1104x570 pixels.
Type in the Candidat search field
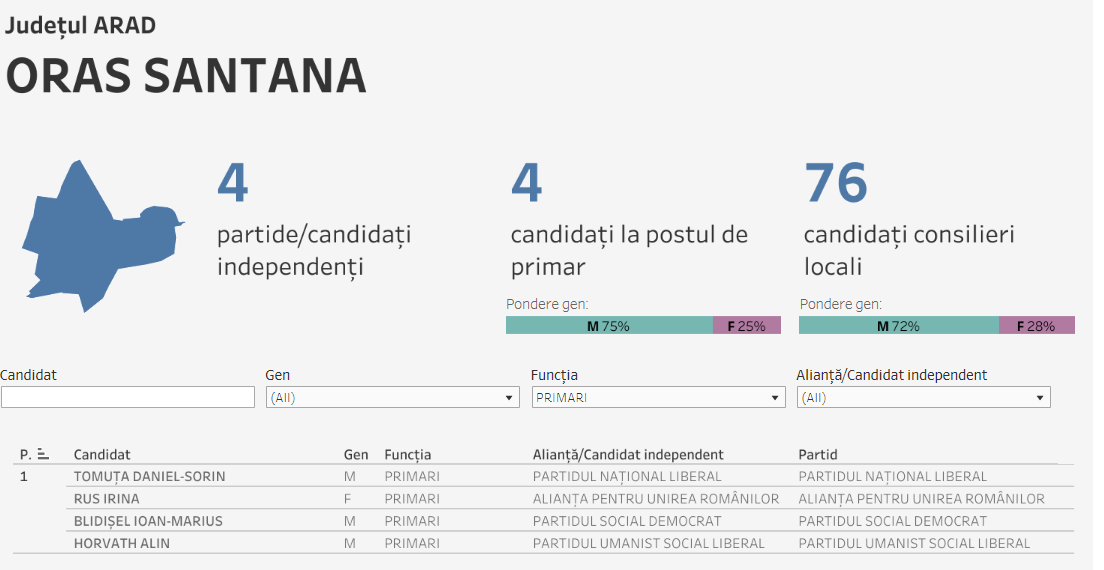[128, 398]
